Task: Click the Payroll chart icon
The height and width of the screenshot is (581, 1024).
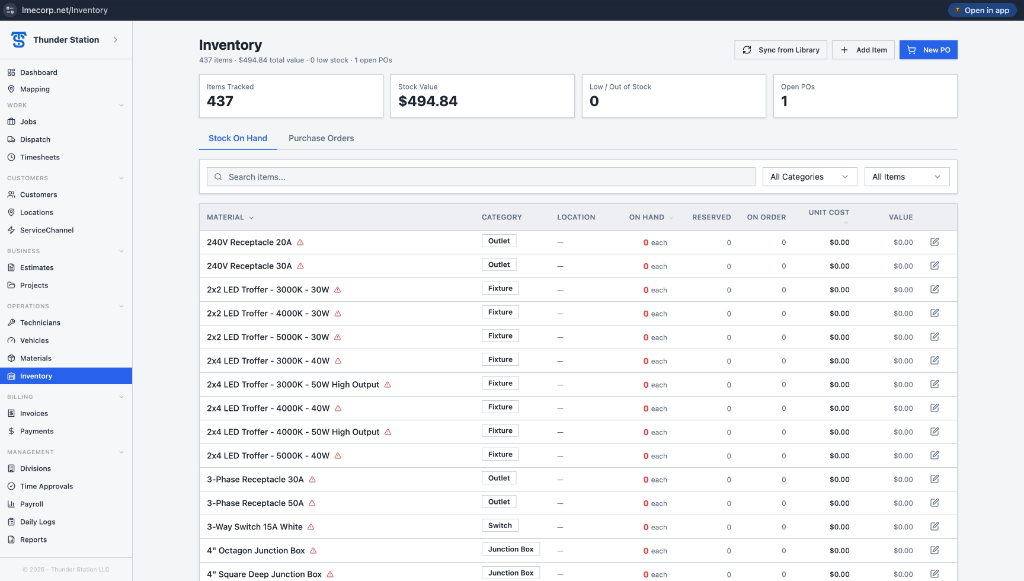Action: (x=11, y=504)
